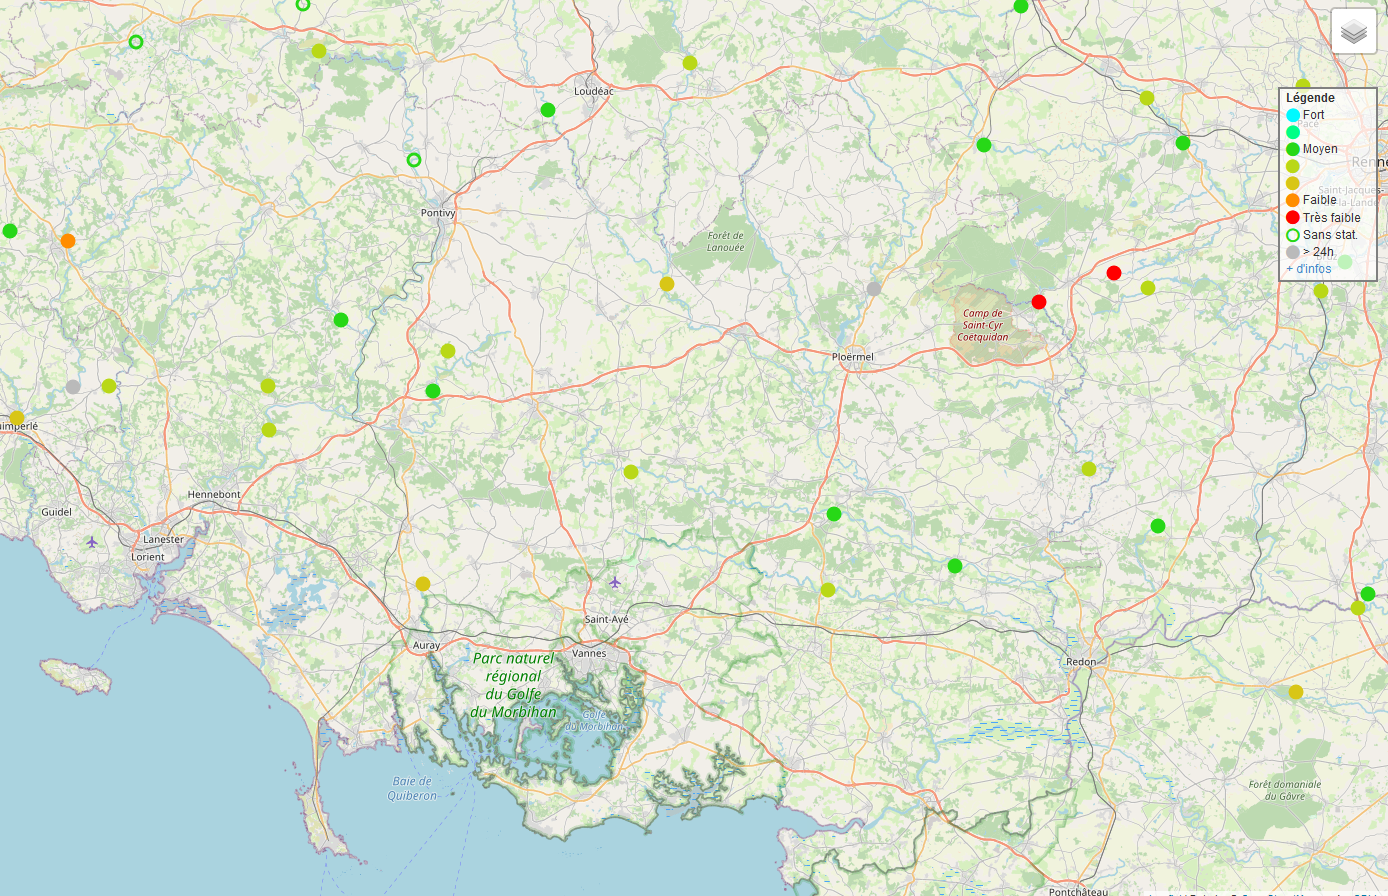Click hollow green marker just northwest of Pontivy
The image size is (1388, 896).
click(x=414, y=160)
